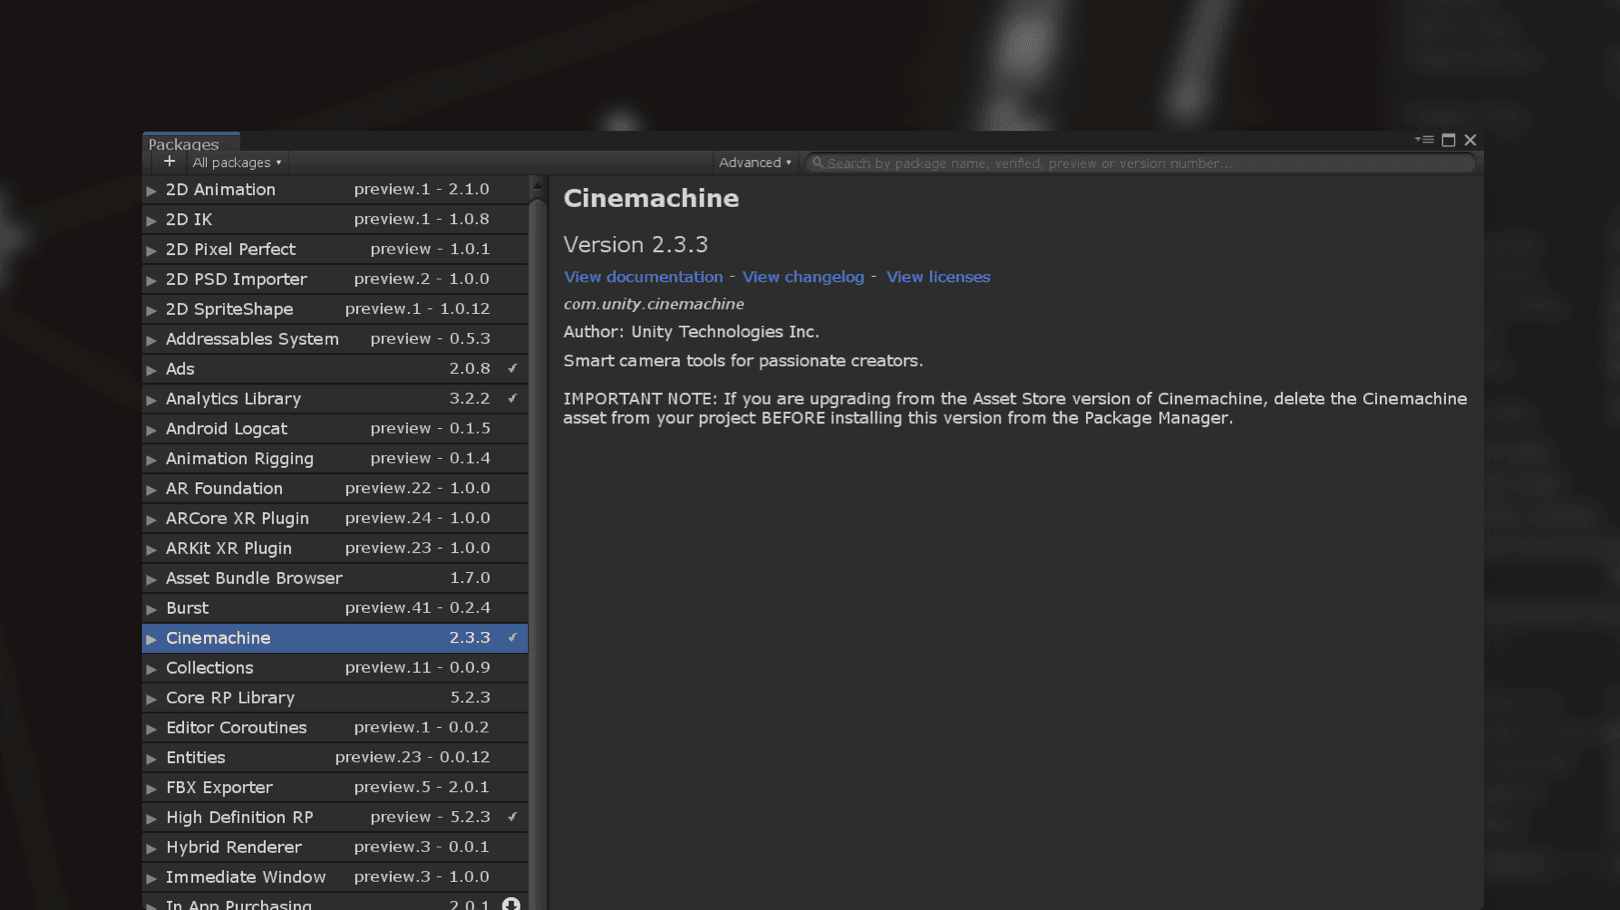Click the download icon beside In App Purchasing
The width and height of the screenshot is (1620, 910).
tap(511, 904)
